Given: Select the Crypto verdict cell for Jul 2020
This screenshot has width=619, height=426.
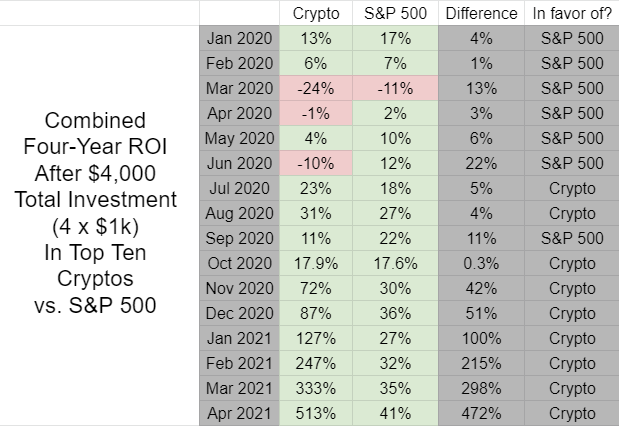Looking at the screenshot, I should click(x=572, y=188).
